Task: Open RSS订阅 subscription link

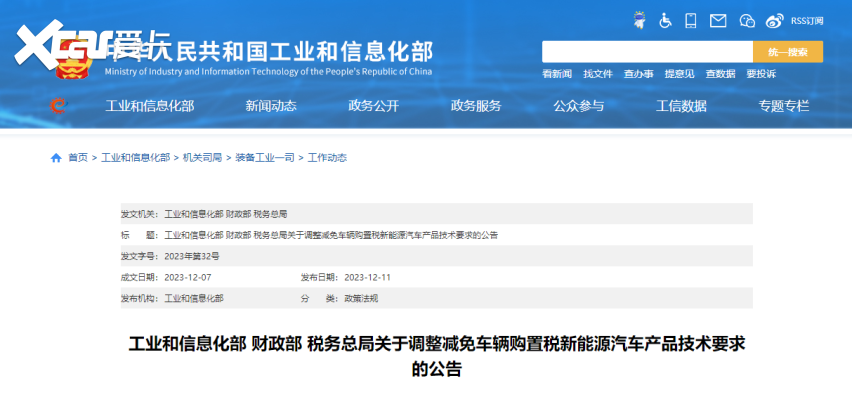Action: (x=806, y=20)
